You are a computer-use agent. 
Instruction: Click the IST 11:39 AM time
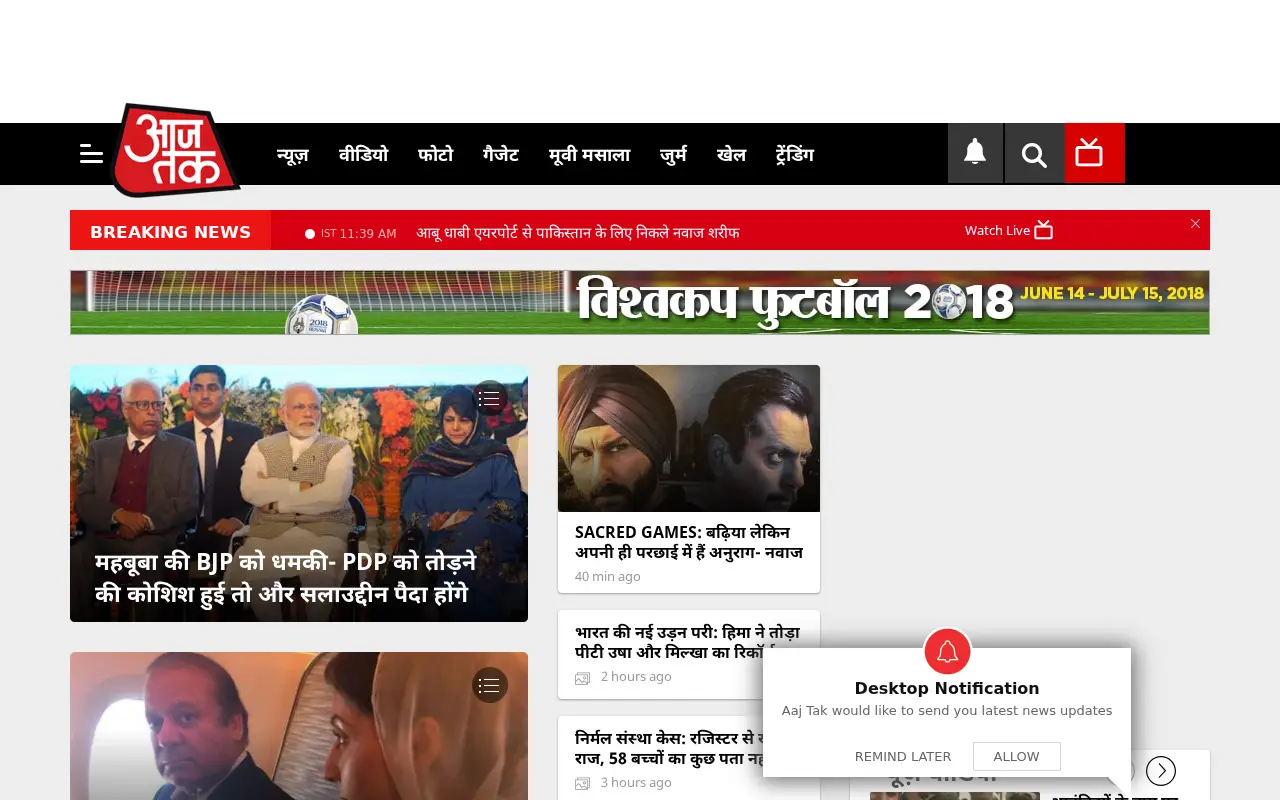(358, 233)
